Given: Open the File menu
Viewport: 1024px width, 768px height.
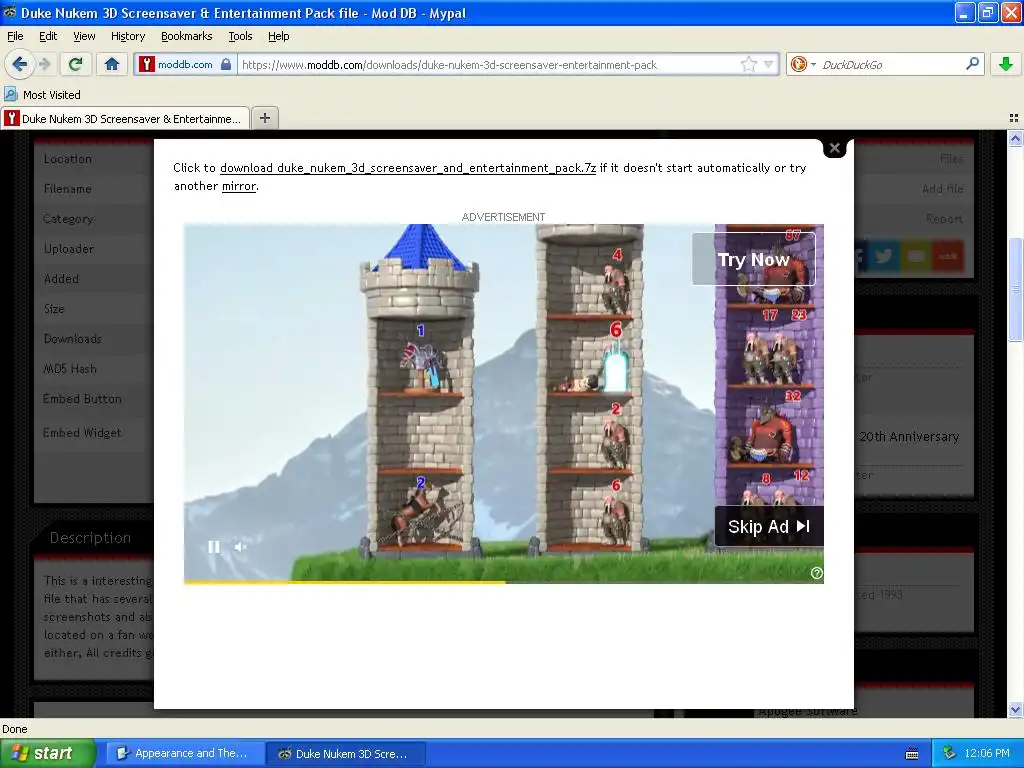Looking at the screenshot, I should coord(15,36).
